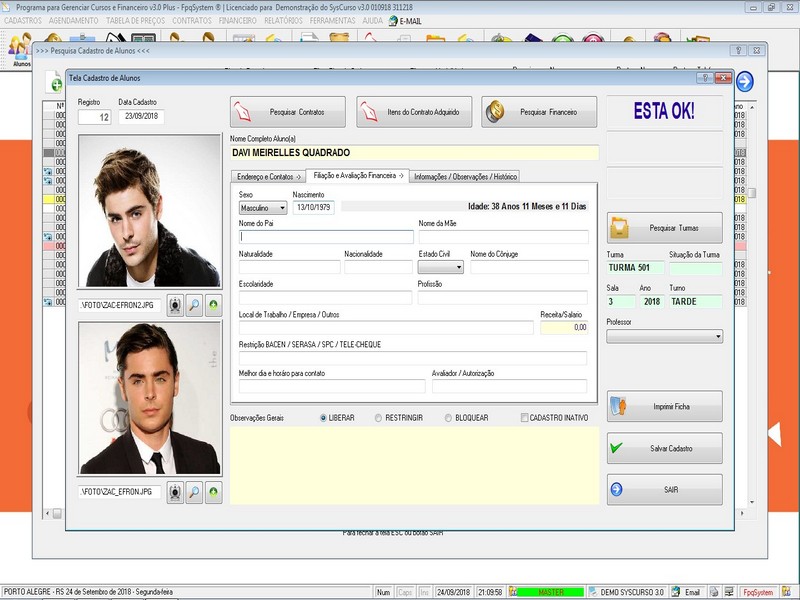Click the Nome do Pai field
This screenshot has height=600, width=800.
(326, 237)
